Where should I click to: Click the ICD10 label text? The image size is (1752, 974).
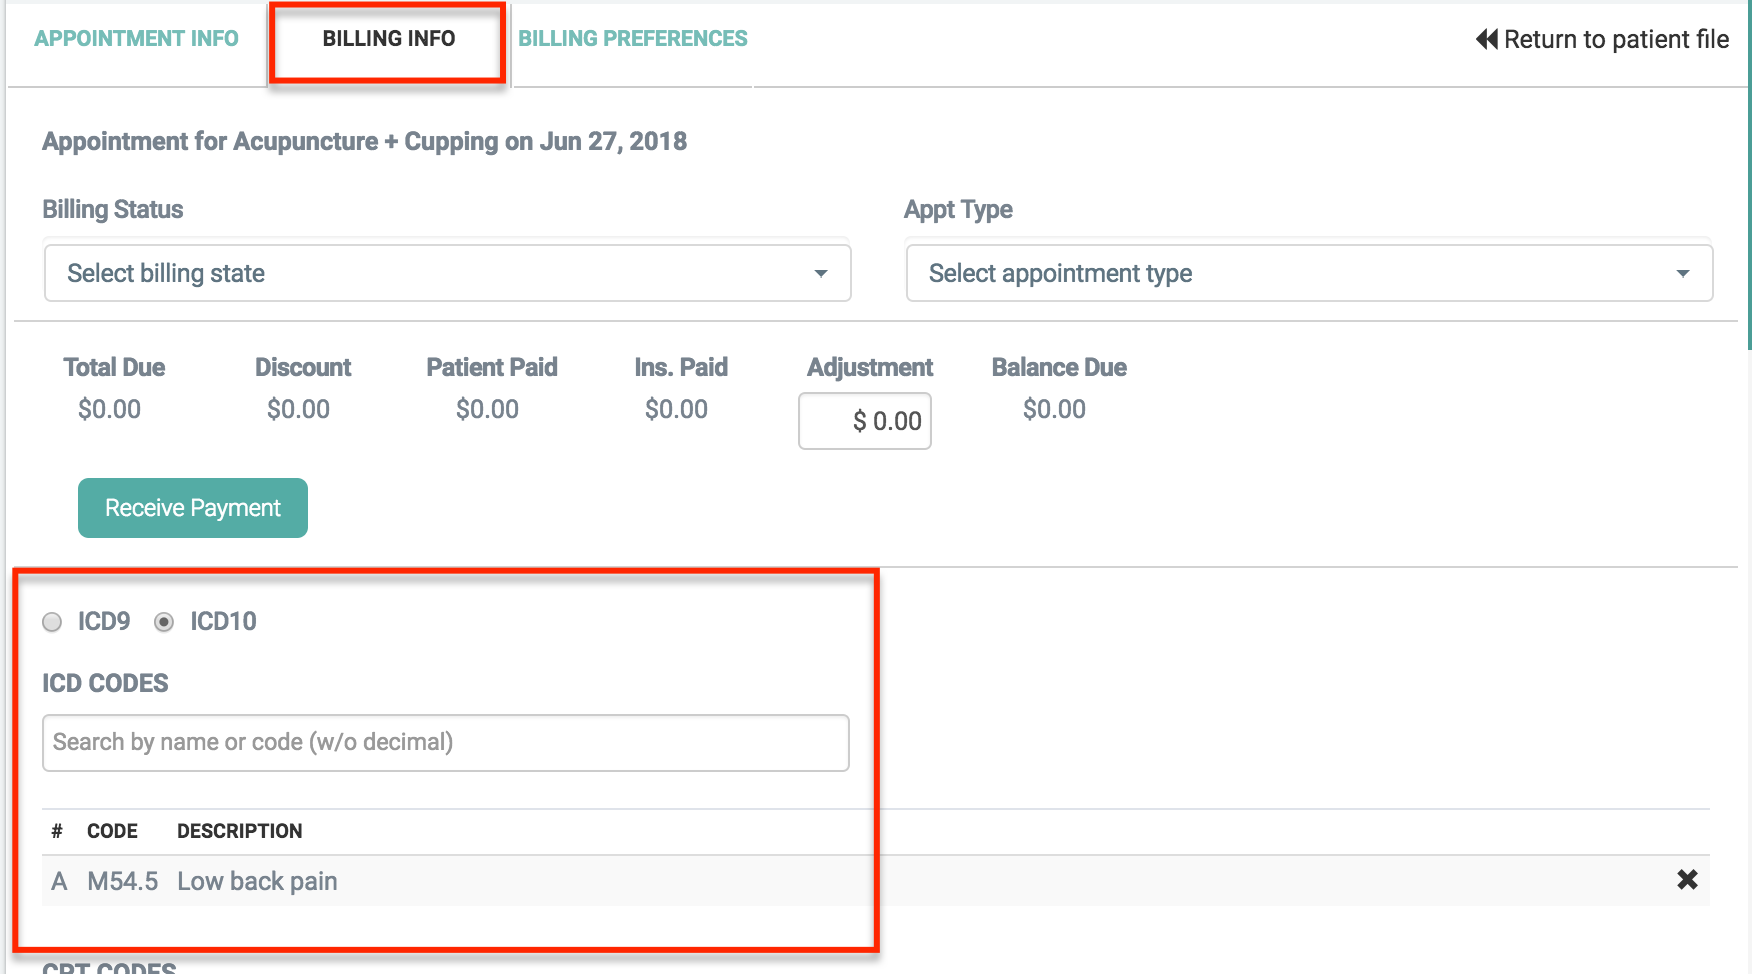223,622
